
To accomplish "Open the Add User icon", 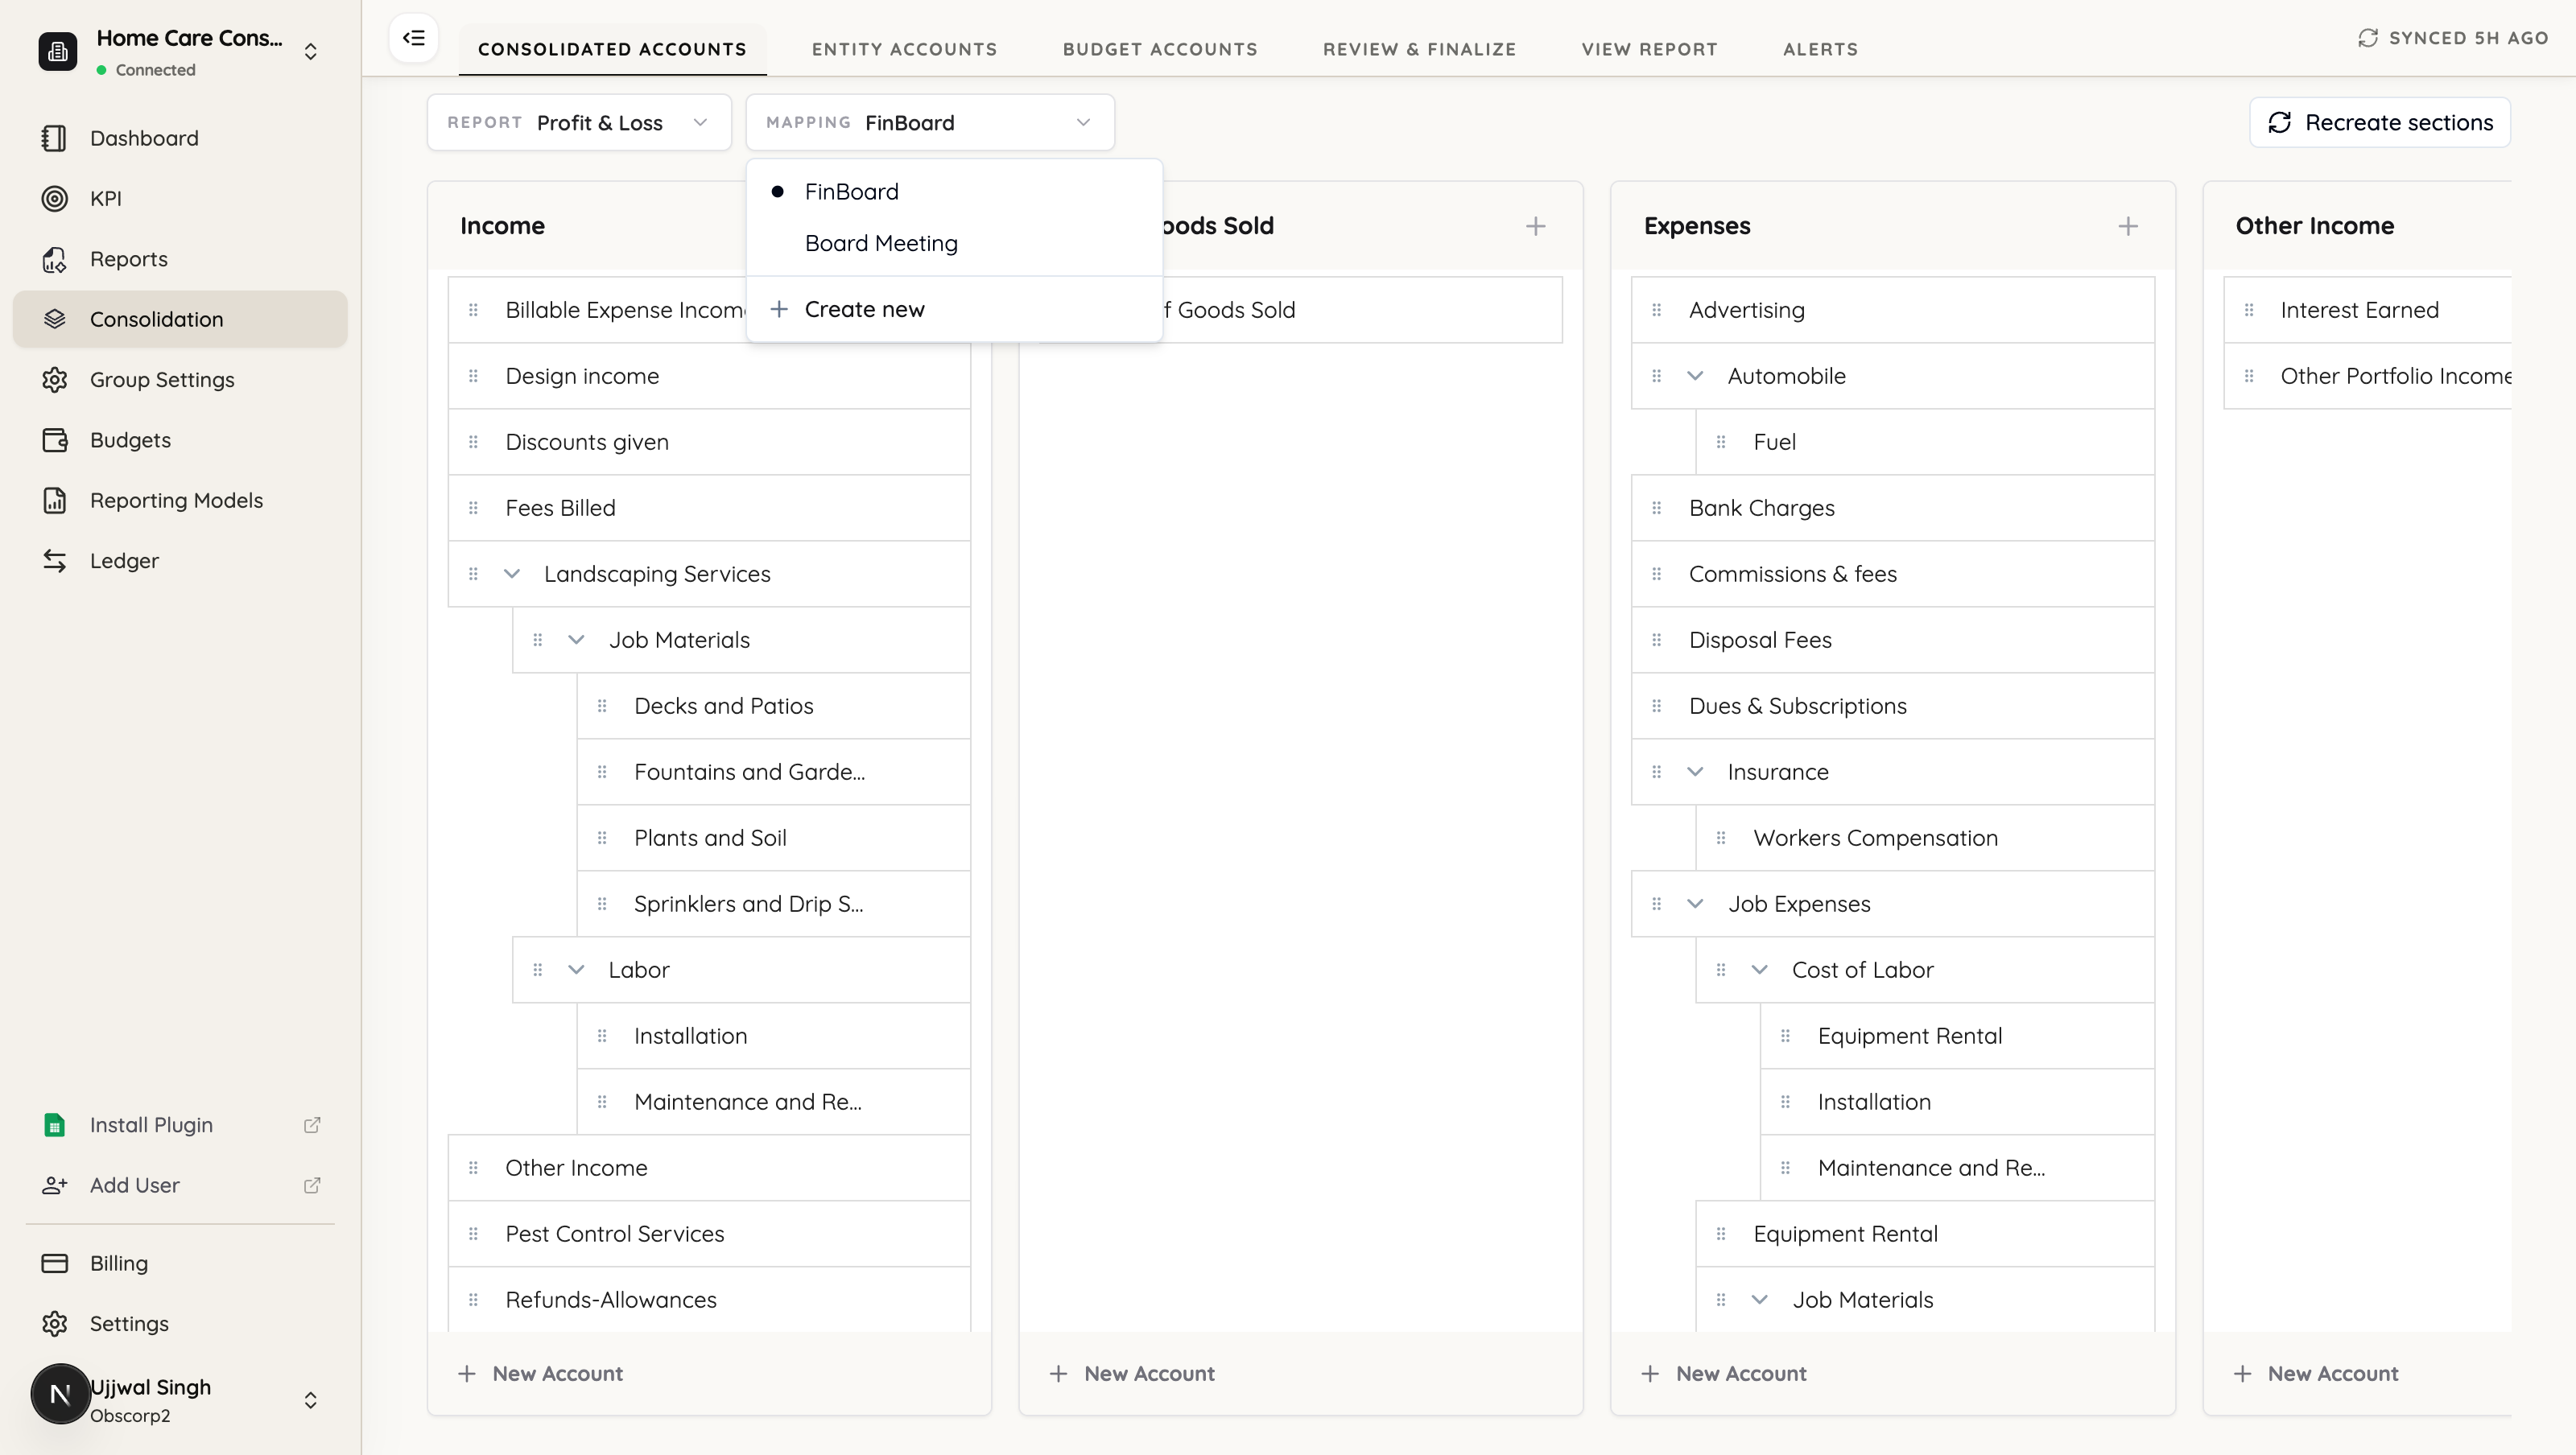I will click(55, 1185).
